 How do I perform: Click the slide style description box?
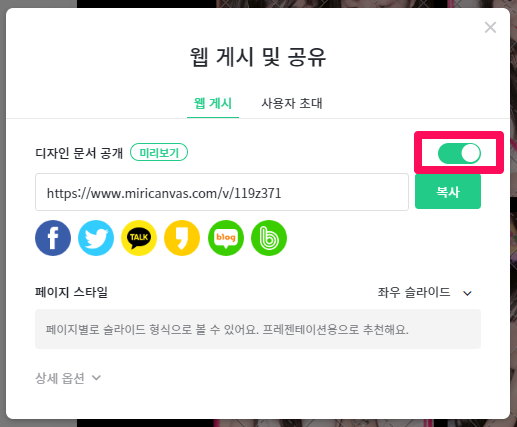[258, 329]
